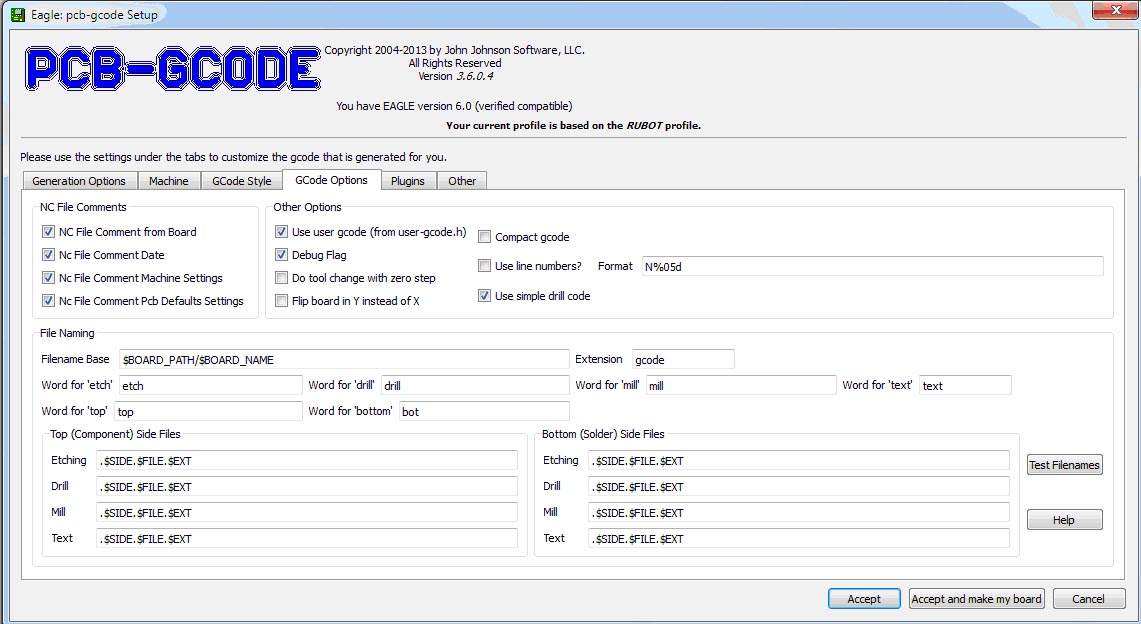Open the Plugins tab
The image size is (1141, 624).
[408, 181]
